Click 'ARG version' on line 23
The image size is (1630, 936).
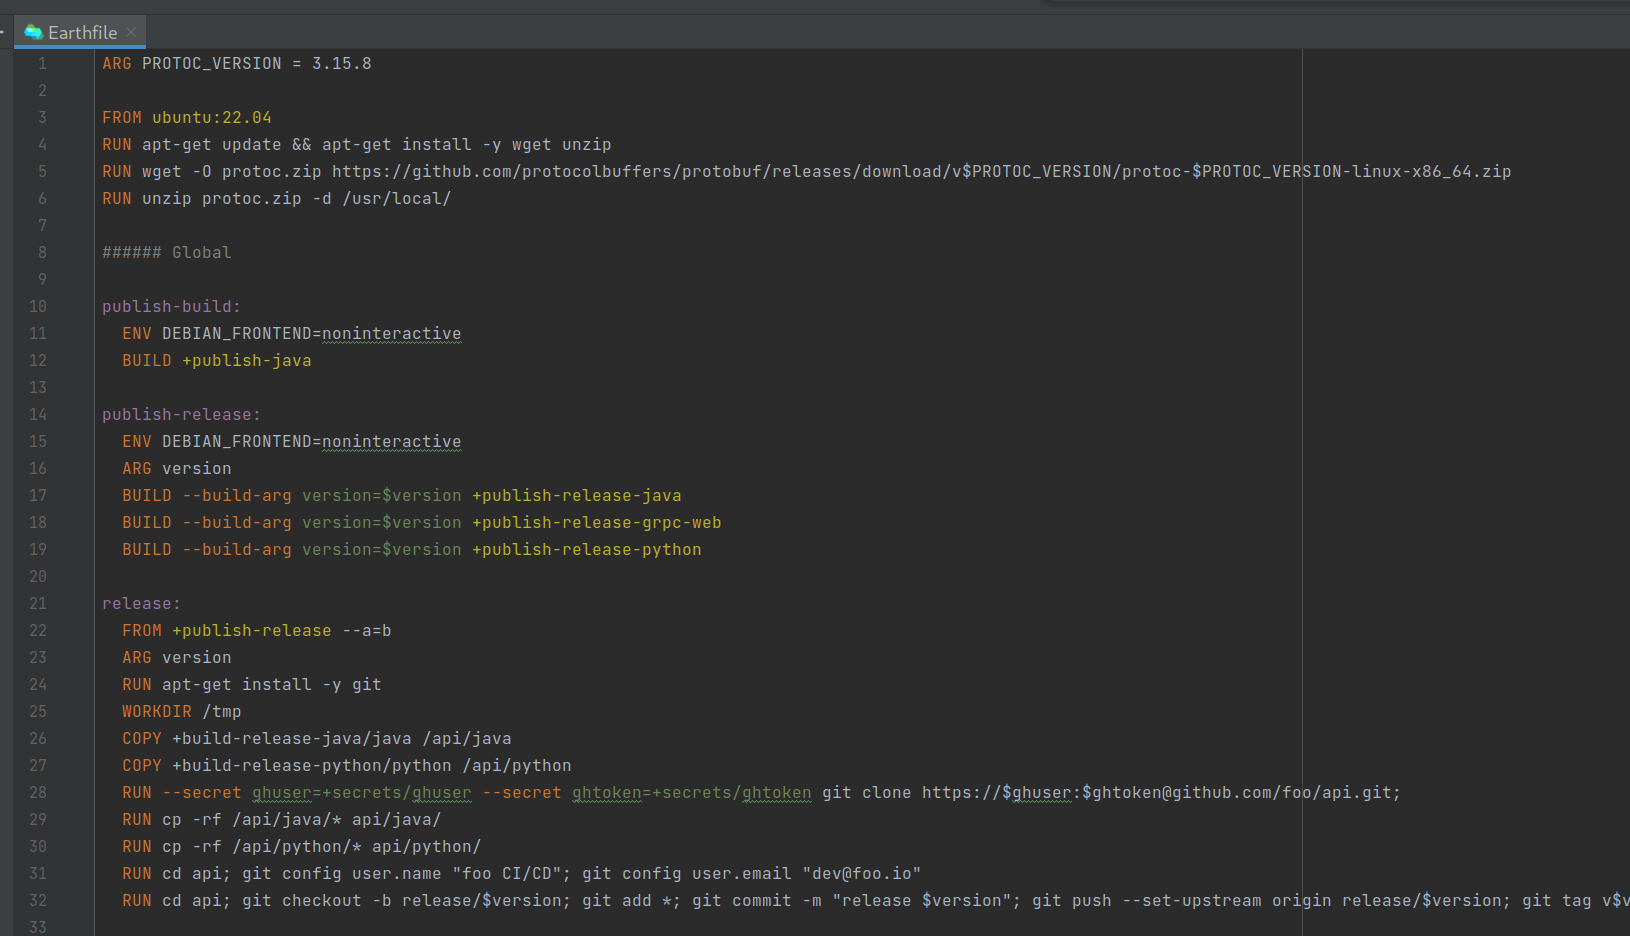click(177, 657)
